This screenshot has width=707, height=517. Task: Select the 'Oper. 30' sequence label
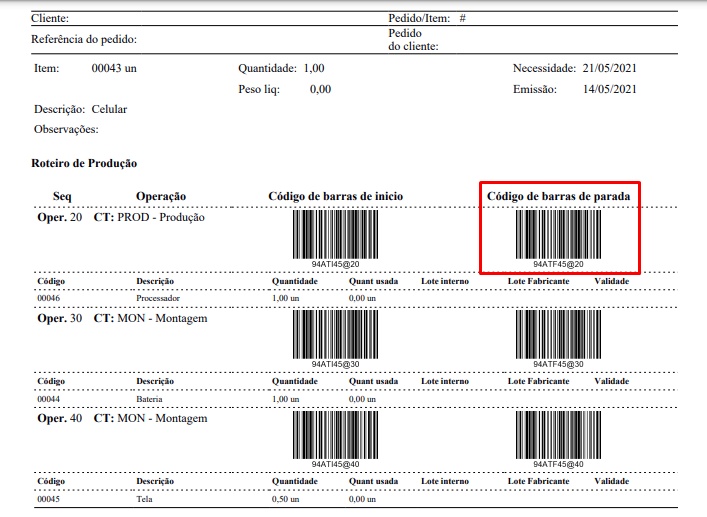coord(60,318)
